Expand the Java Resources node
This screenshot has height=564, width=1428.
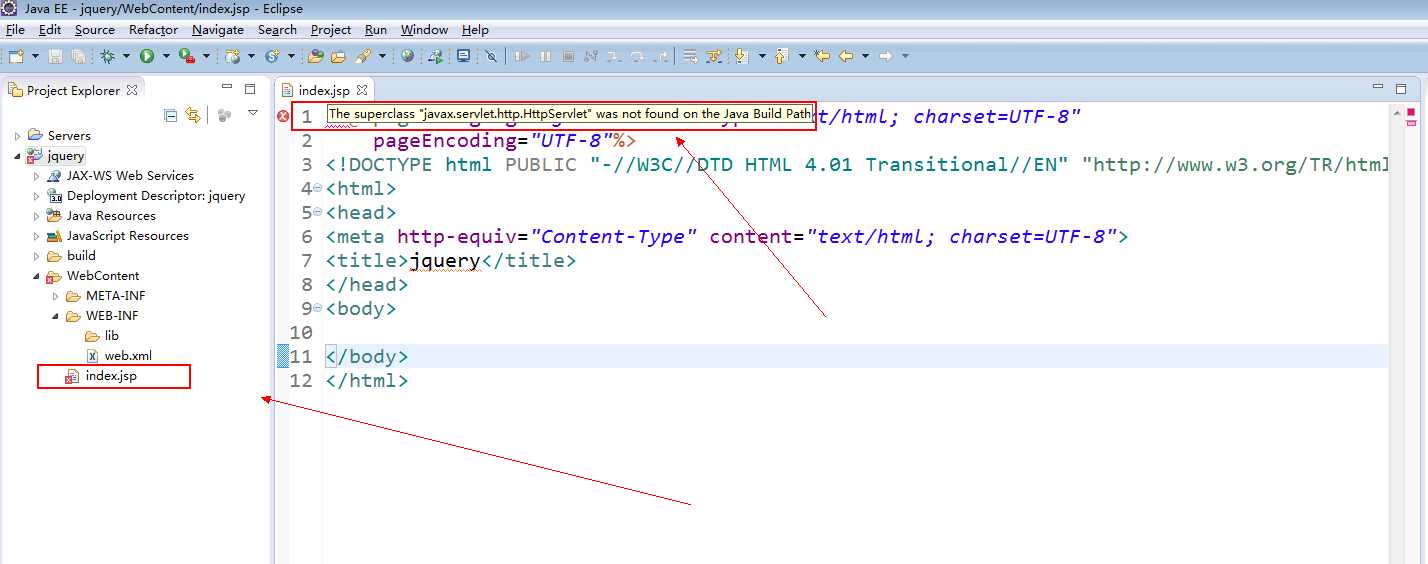(x=37, y=216)
